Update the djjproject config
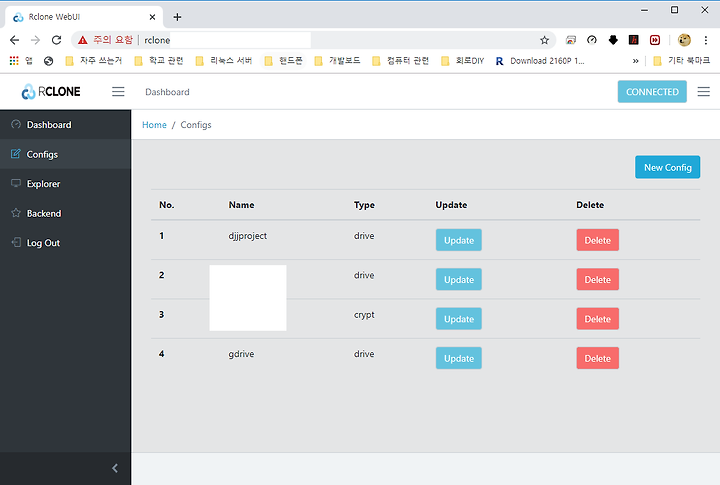Screen dimensions: 720x485 coord(459,240)
